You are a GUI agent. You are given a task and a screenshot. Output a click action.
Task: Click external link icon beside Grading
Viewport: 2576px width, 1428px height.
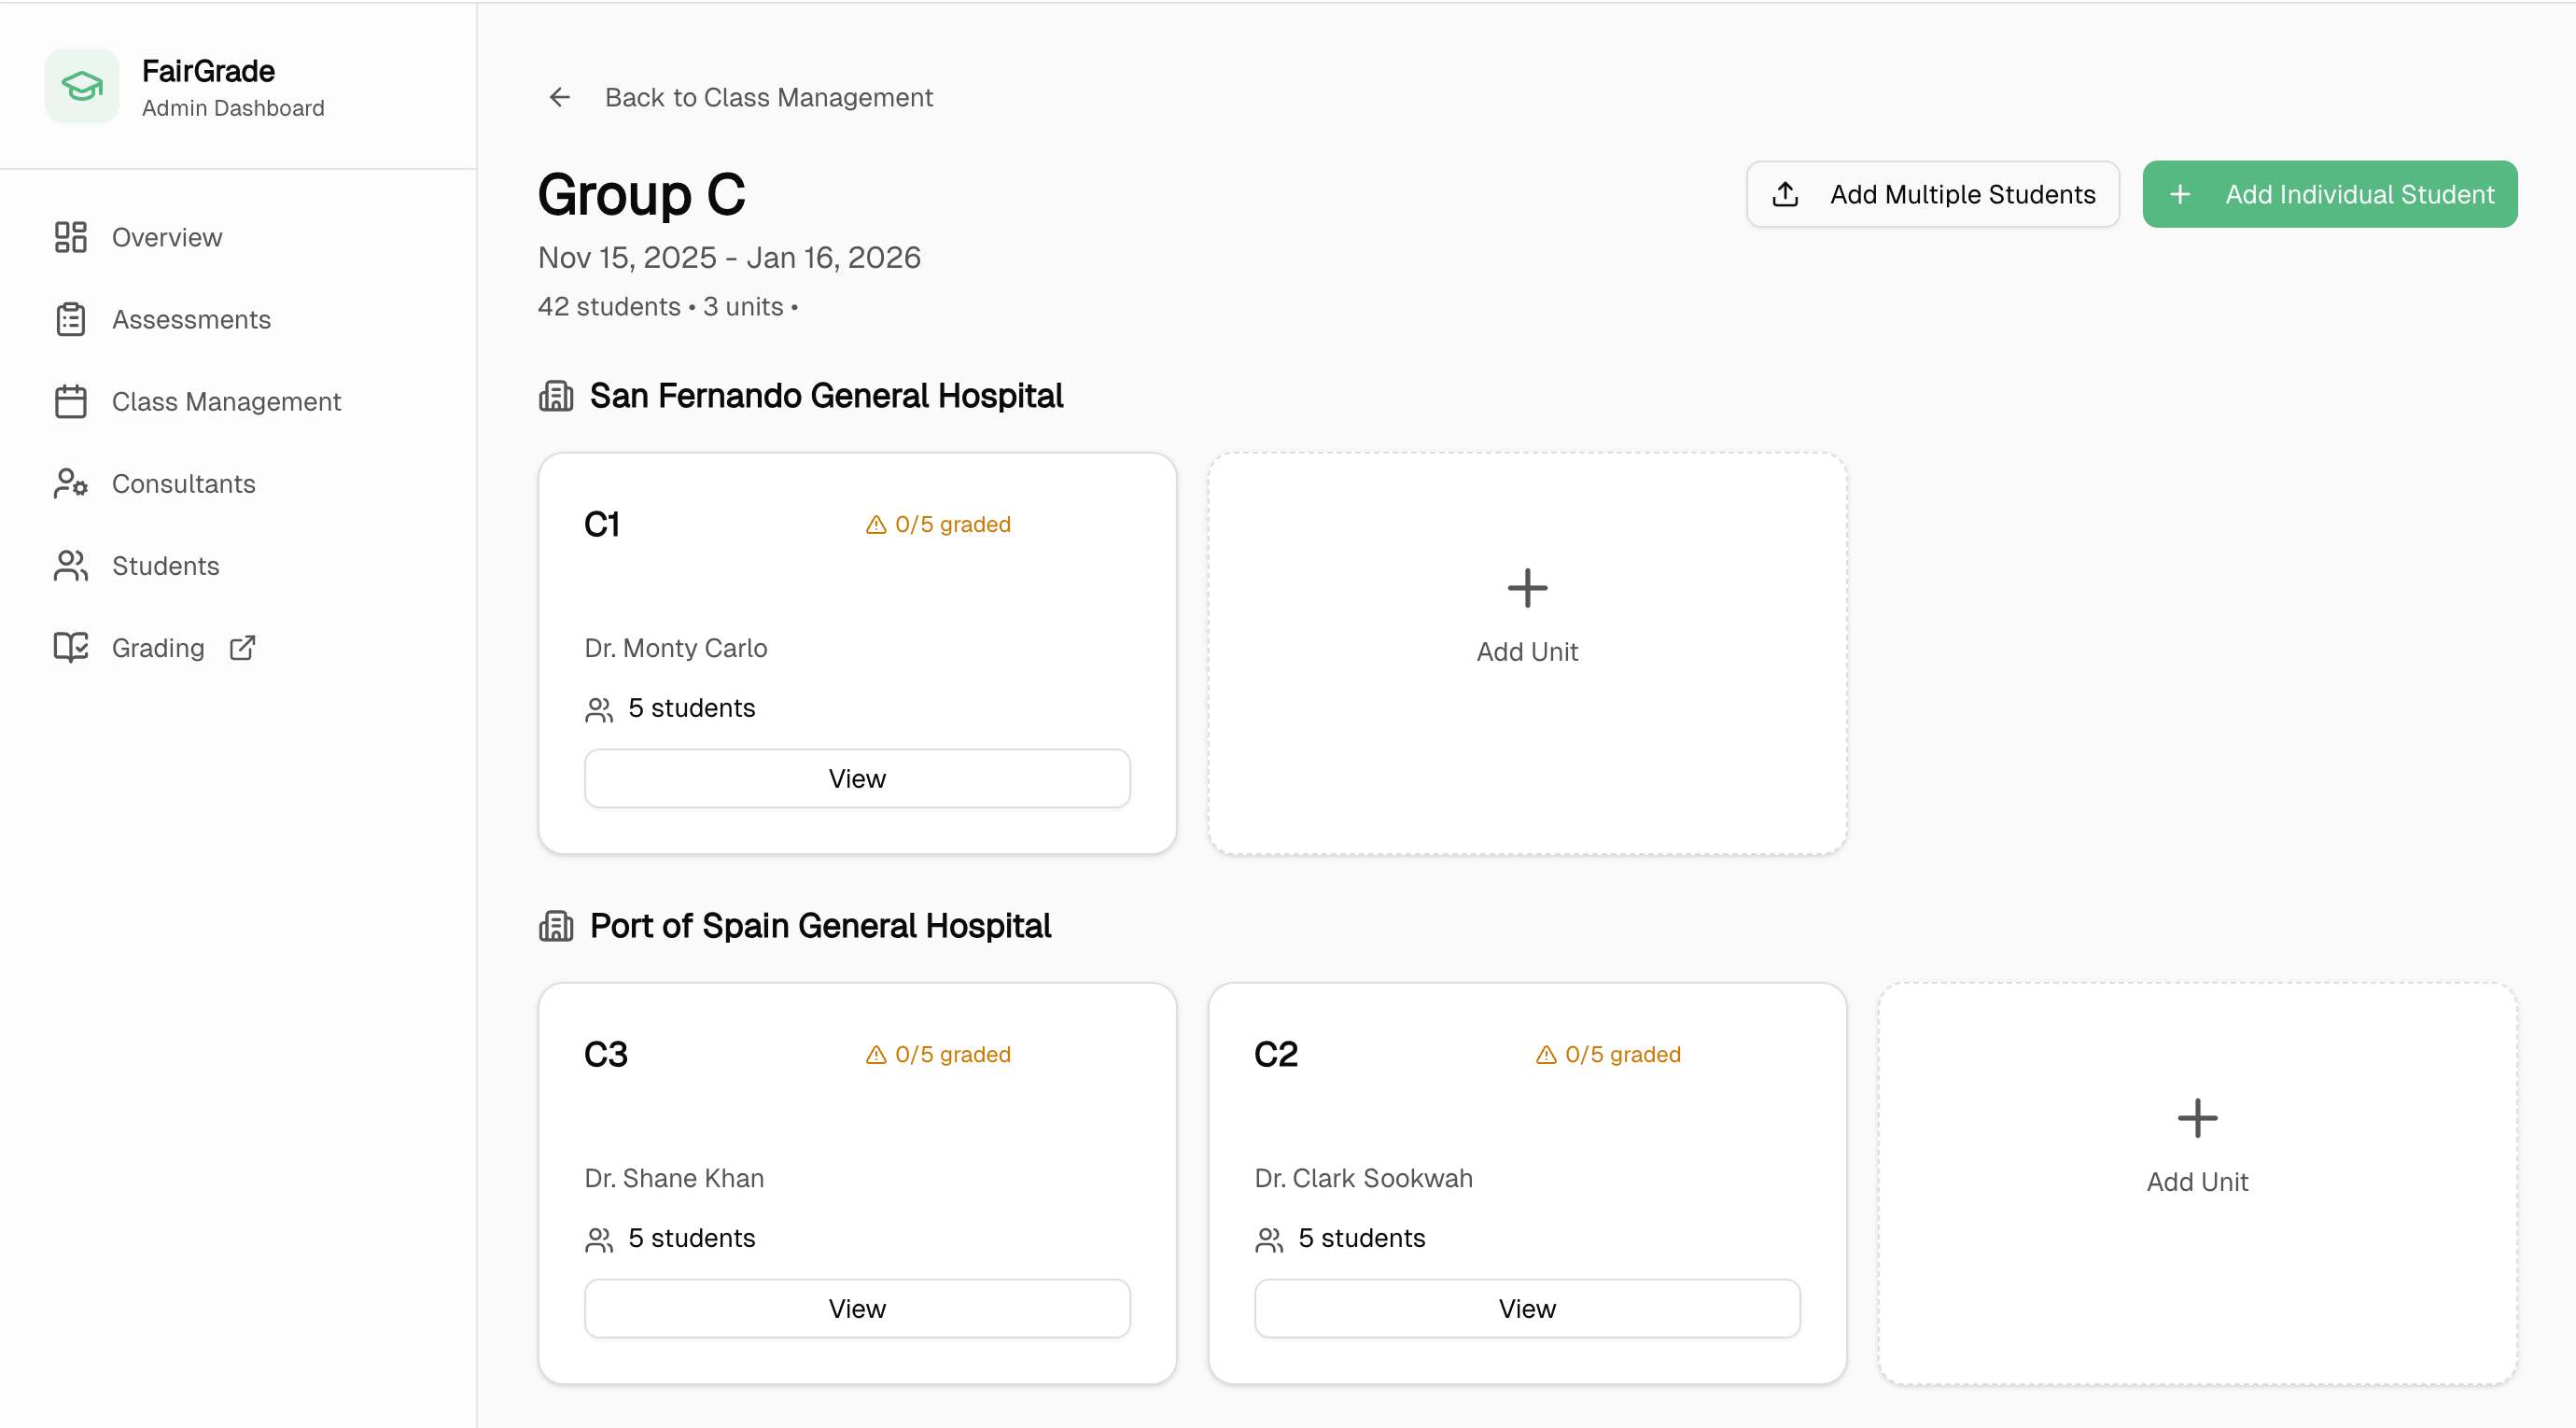[242, 647]
